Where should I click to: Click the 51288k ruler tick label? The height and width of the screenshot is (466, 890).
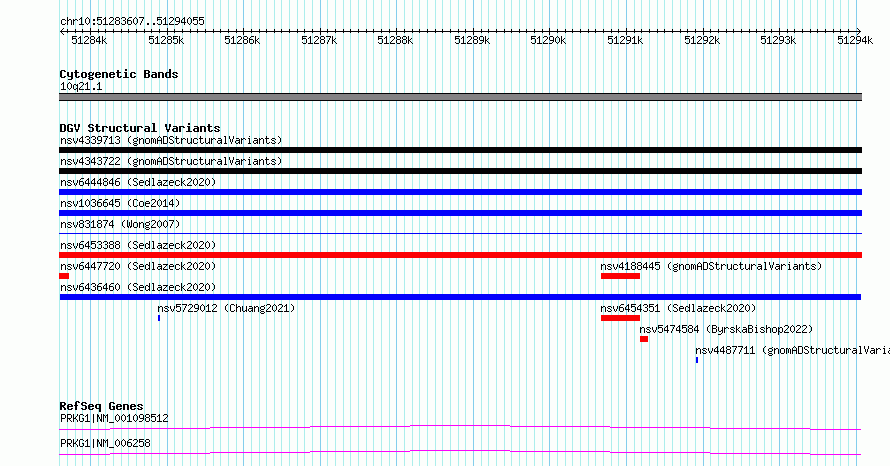pos(396,40)
